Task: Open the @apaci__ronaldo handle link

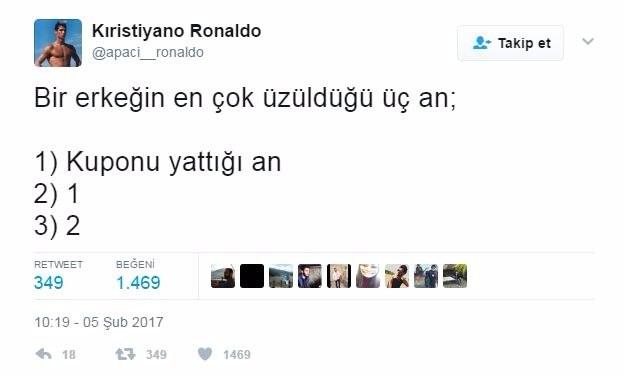Action: point(148,52)
